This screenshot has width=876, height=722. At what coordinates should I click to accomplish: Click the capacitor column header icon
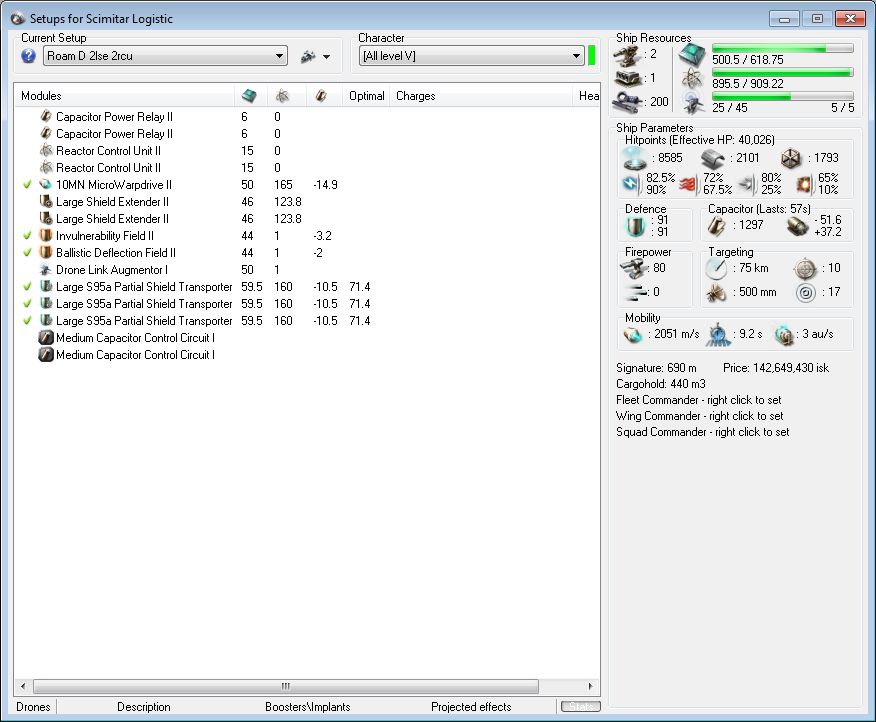pyautogui.click(x=321, y=96)
